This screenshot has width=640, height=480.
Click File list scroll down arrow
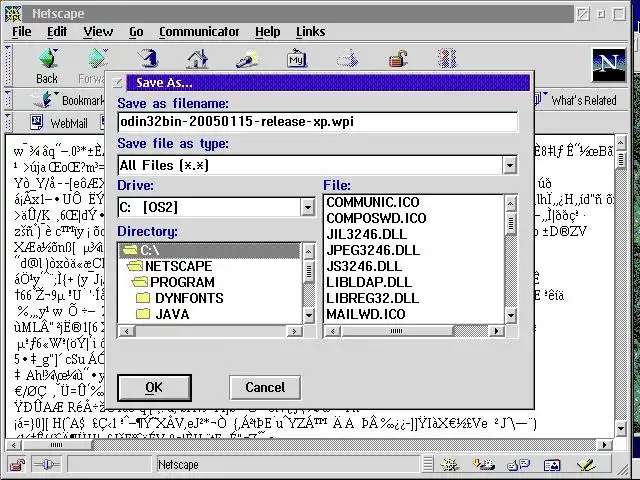click(511, 315)
